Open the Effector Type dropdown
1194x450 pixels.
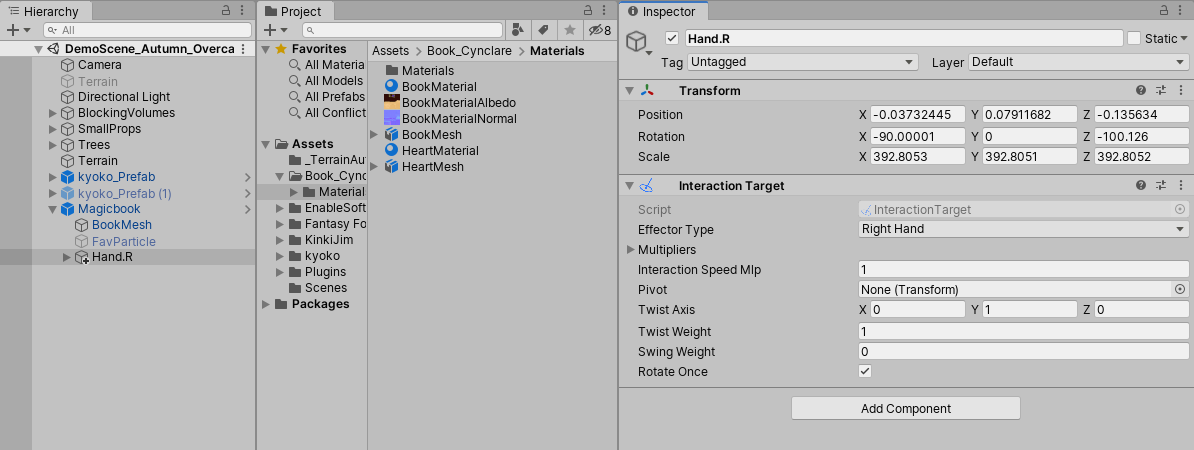click(1023, 229)
